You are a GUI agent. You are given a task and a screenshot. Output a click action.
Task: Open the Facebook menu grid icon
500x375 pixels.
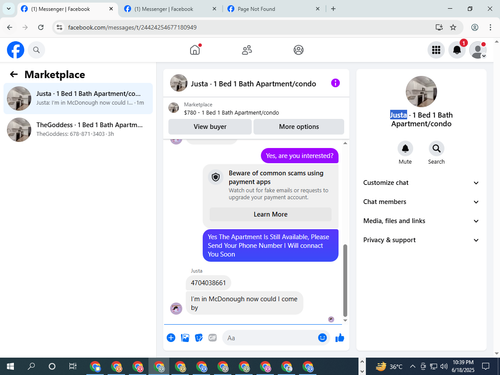click(436, 50)
